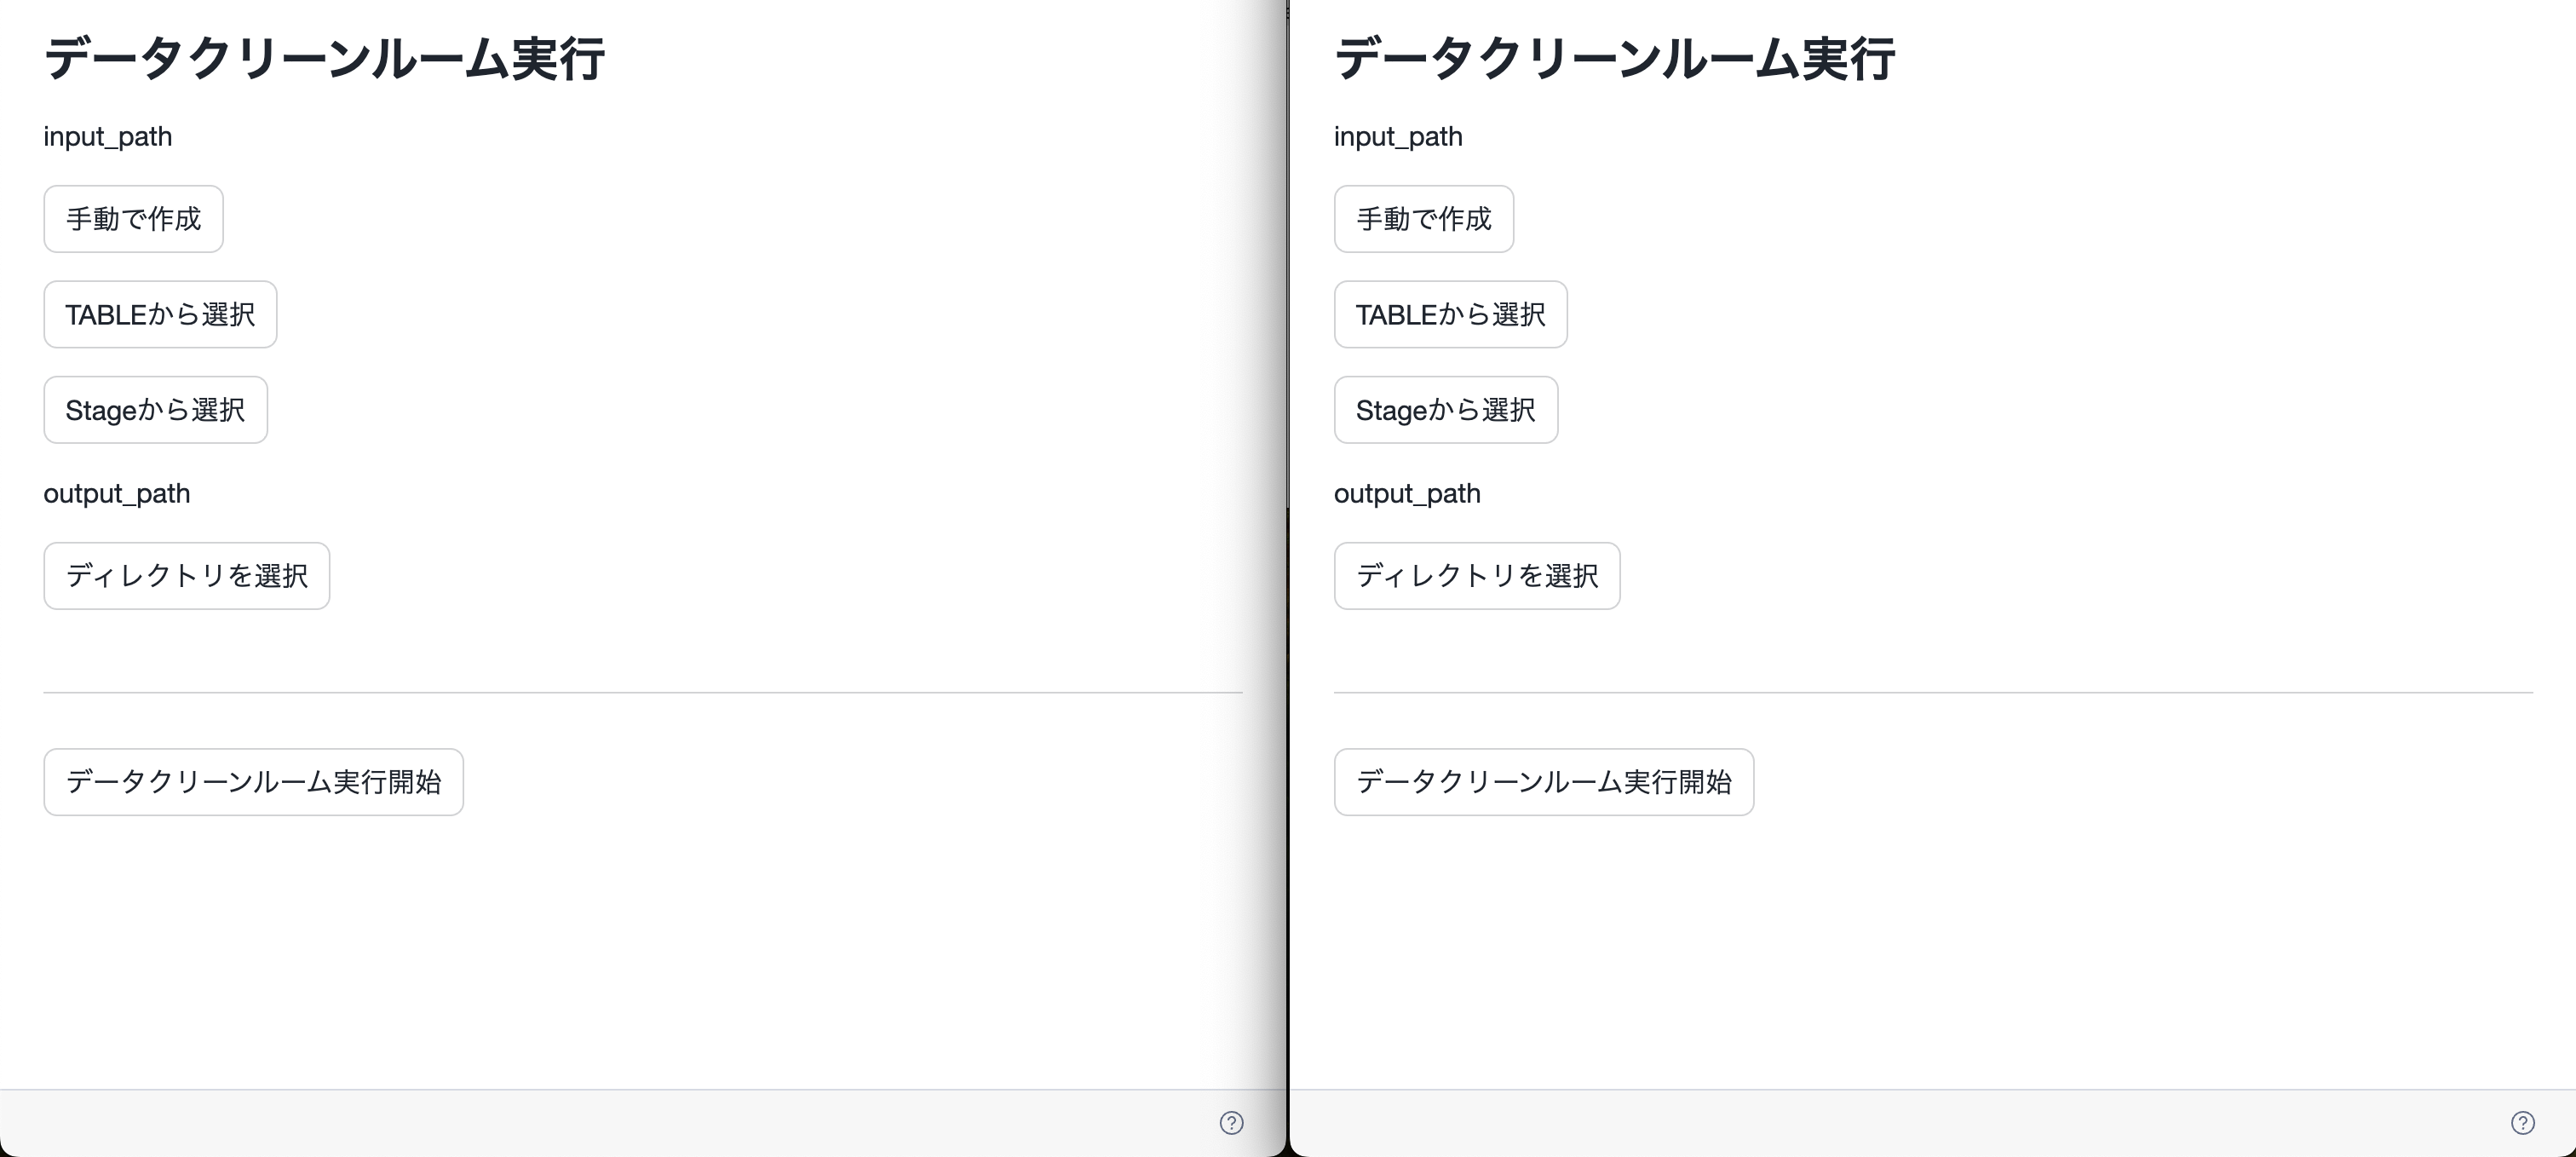The image size is (2576, 1157).
Task: Click 手動で作成 button in right pane
Action: [x=1423, y=219]
